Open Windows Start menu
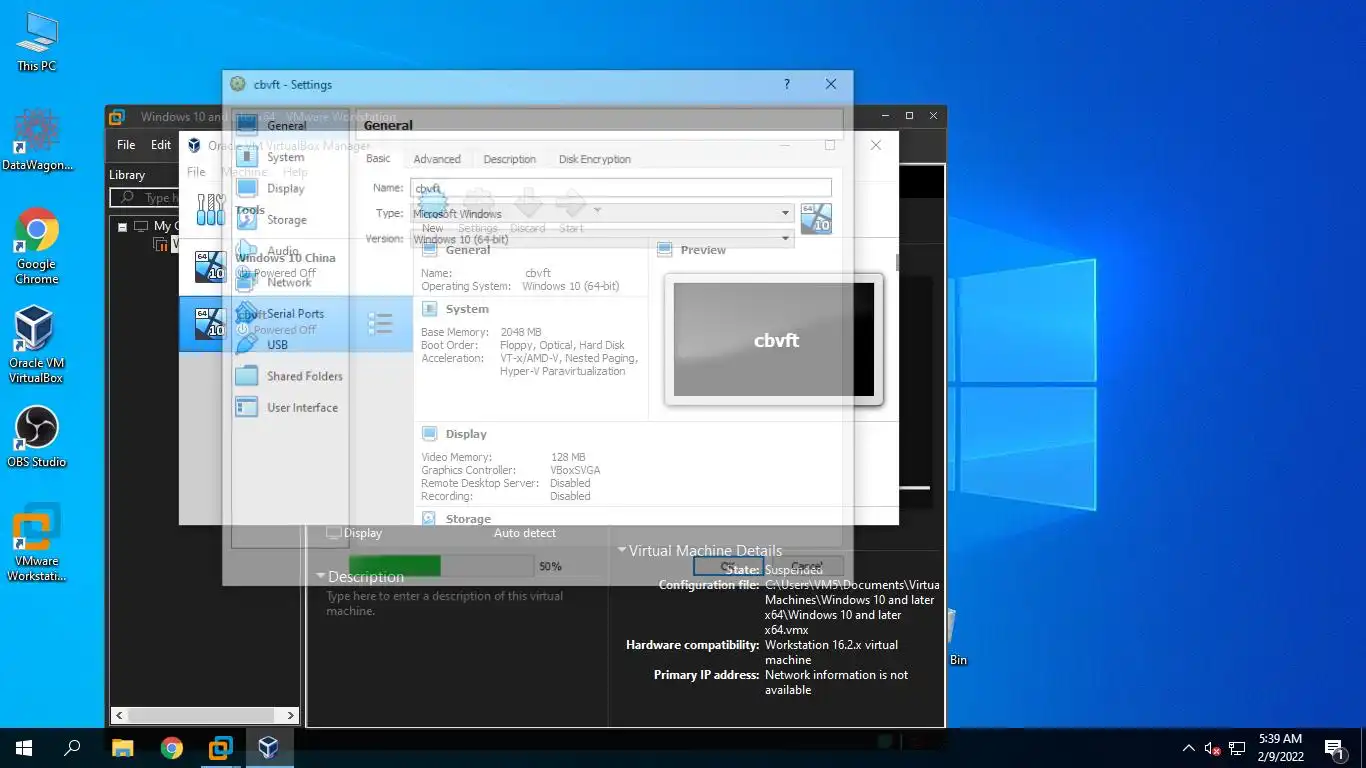Screen dimensions: 1366x768 click(24, 747)
